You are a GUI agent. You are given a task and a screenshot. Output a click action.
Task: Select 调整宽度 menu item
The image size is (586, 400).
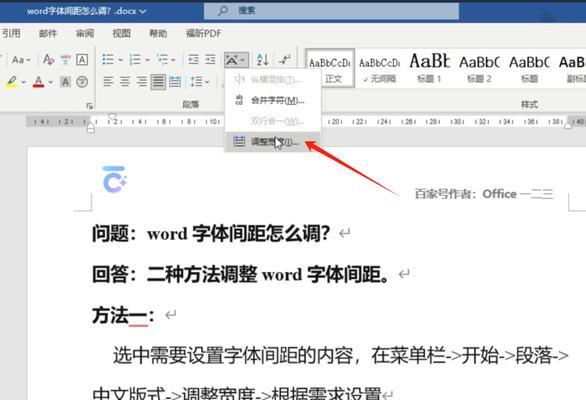(272, 142)
